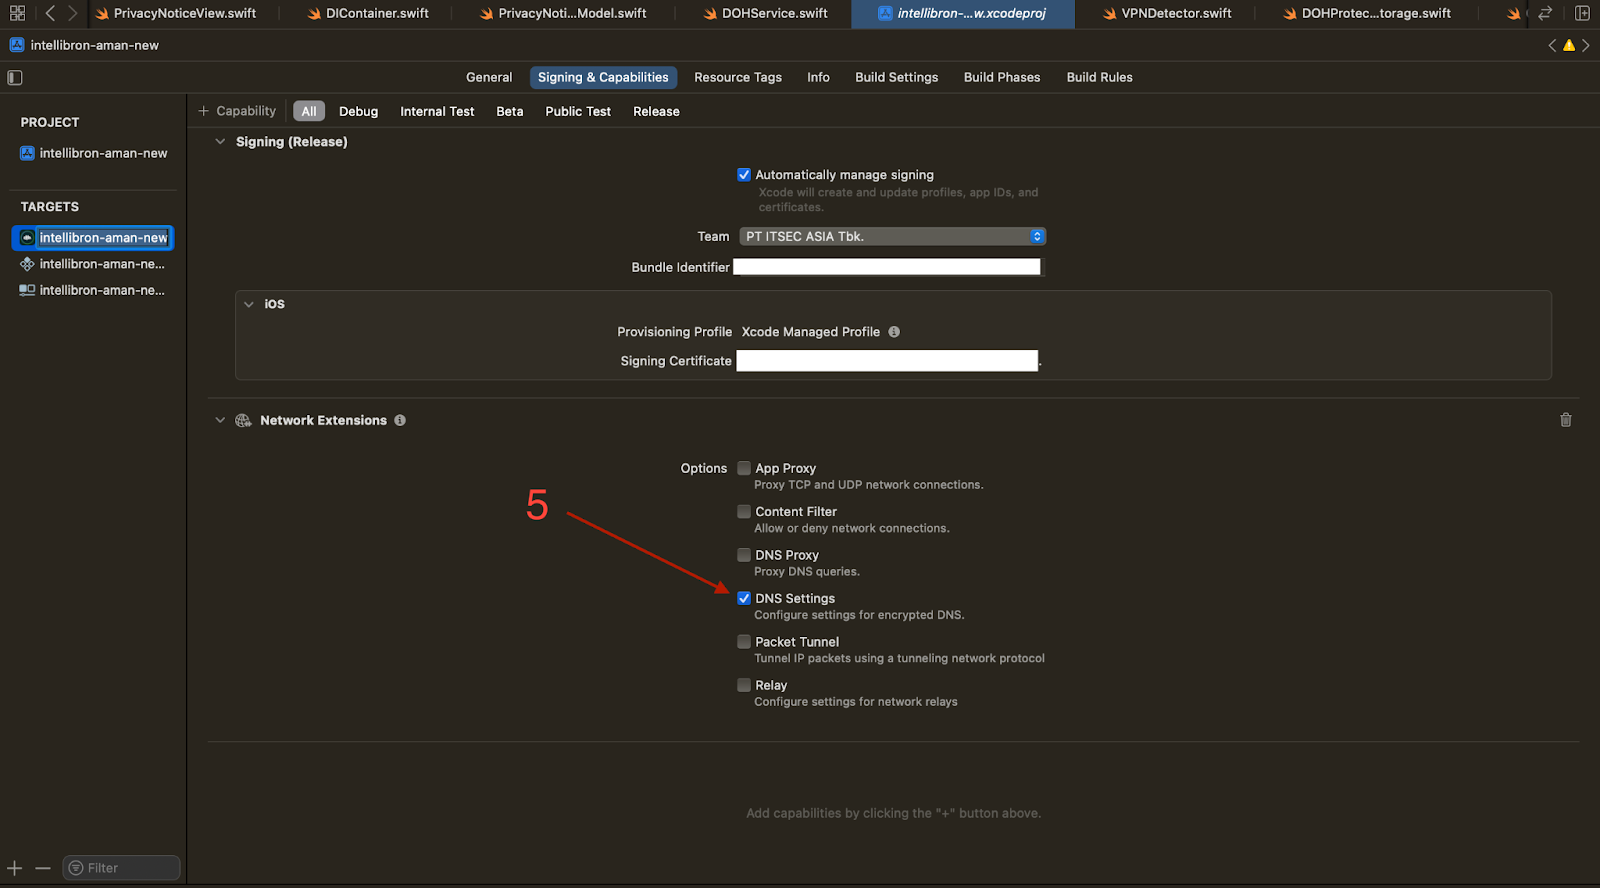Open the Info tab
The height and width of the screenshot is (888, 1600).
818,77
